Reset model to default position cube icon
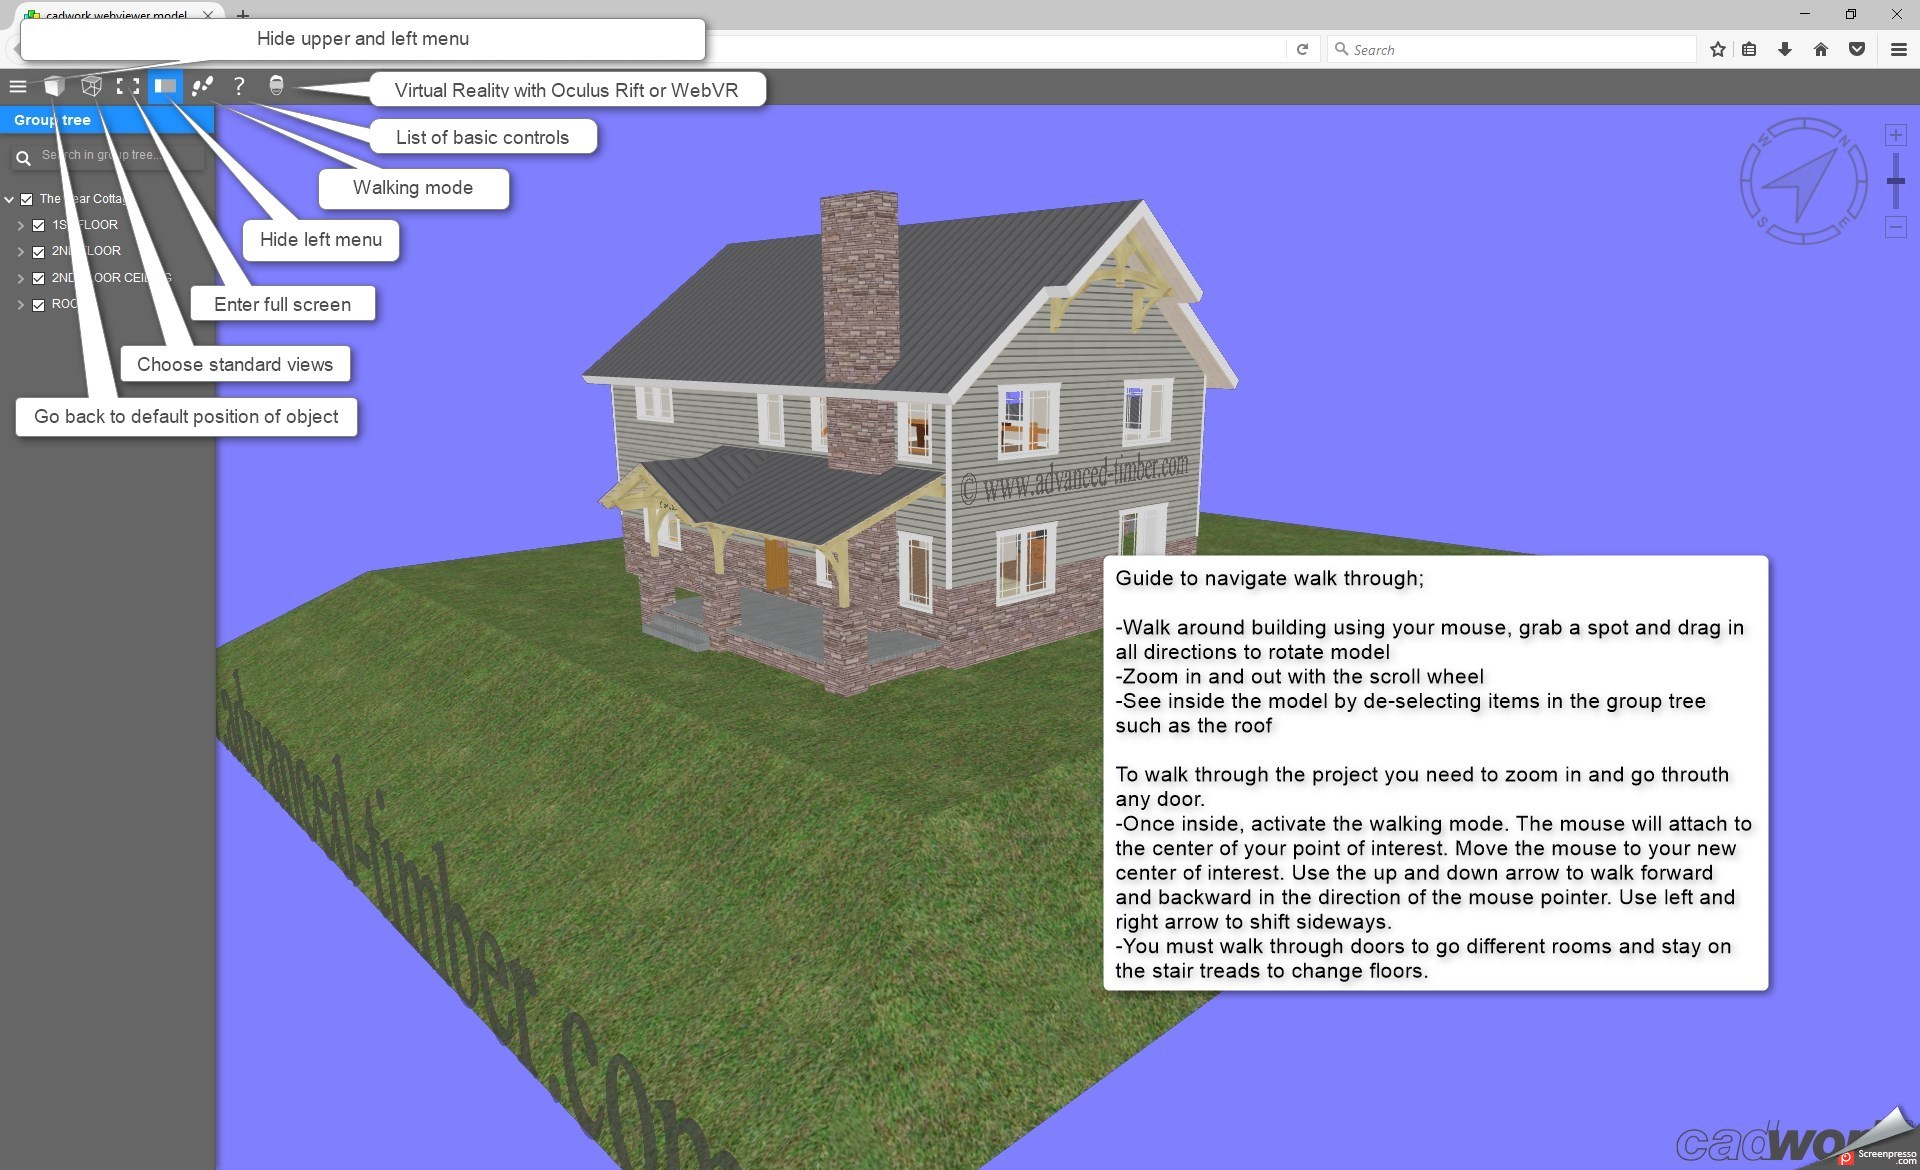 pyautogui.click(x=54, y=86)
